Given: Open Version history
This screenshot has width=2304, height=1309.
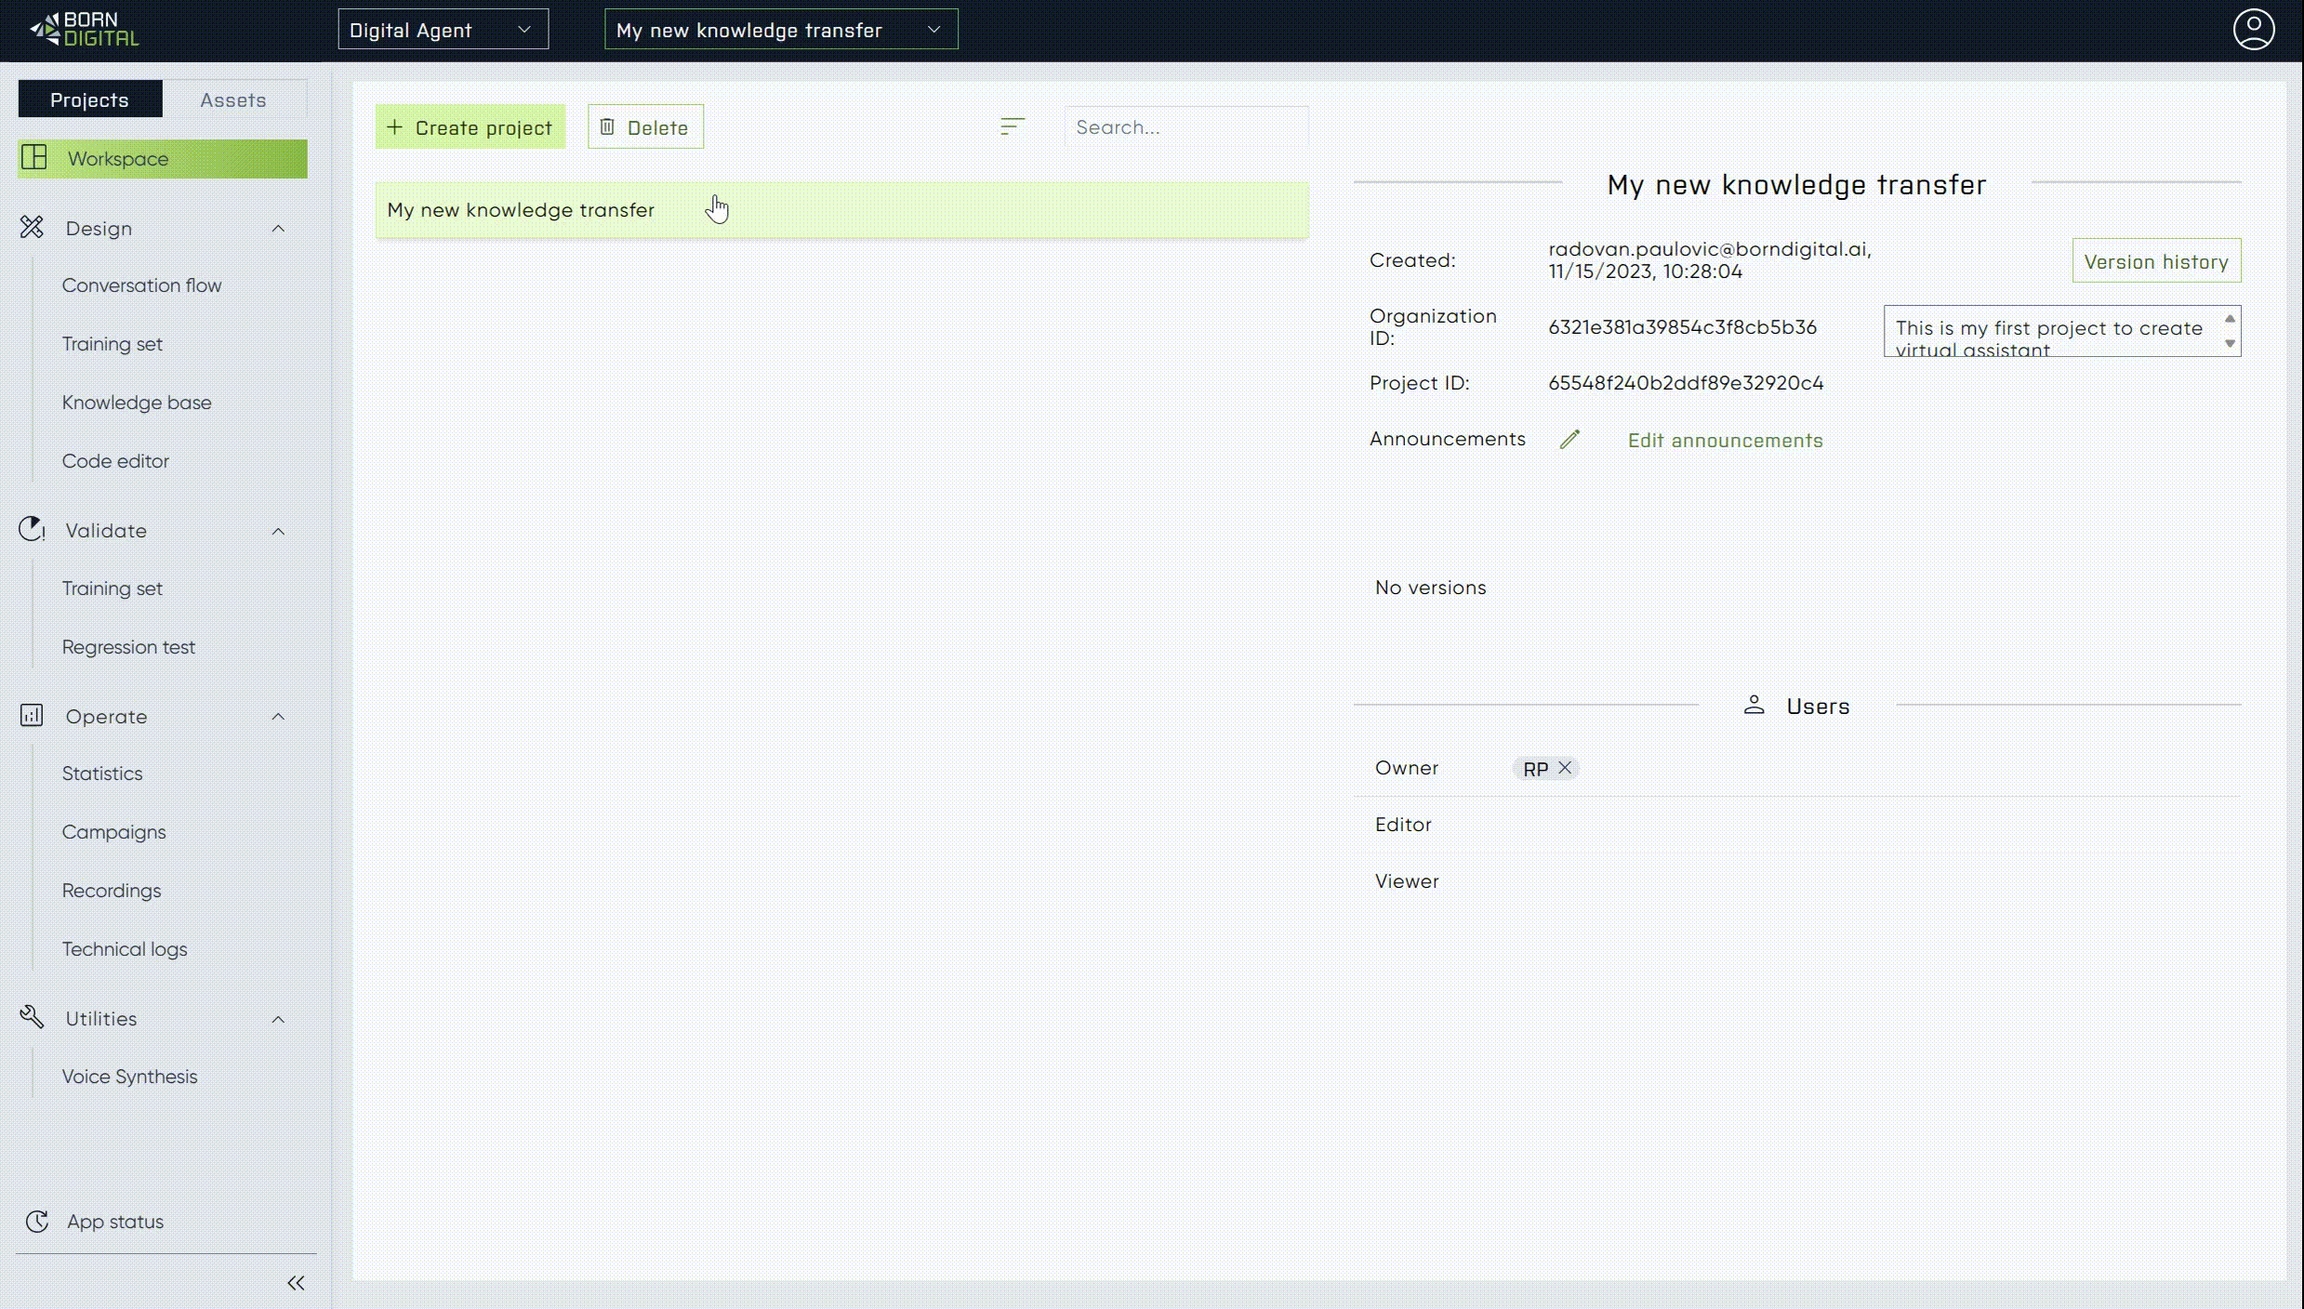Looking at the screenshot, I should tap(2156, 261).
